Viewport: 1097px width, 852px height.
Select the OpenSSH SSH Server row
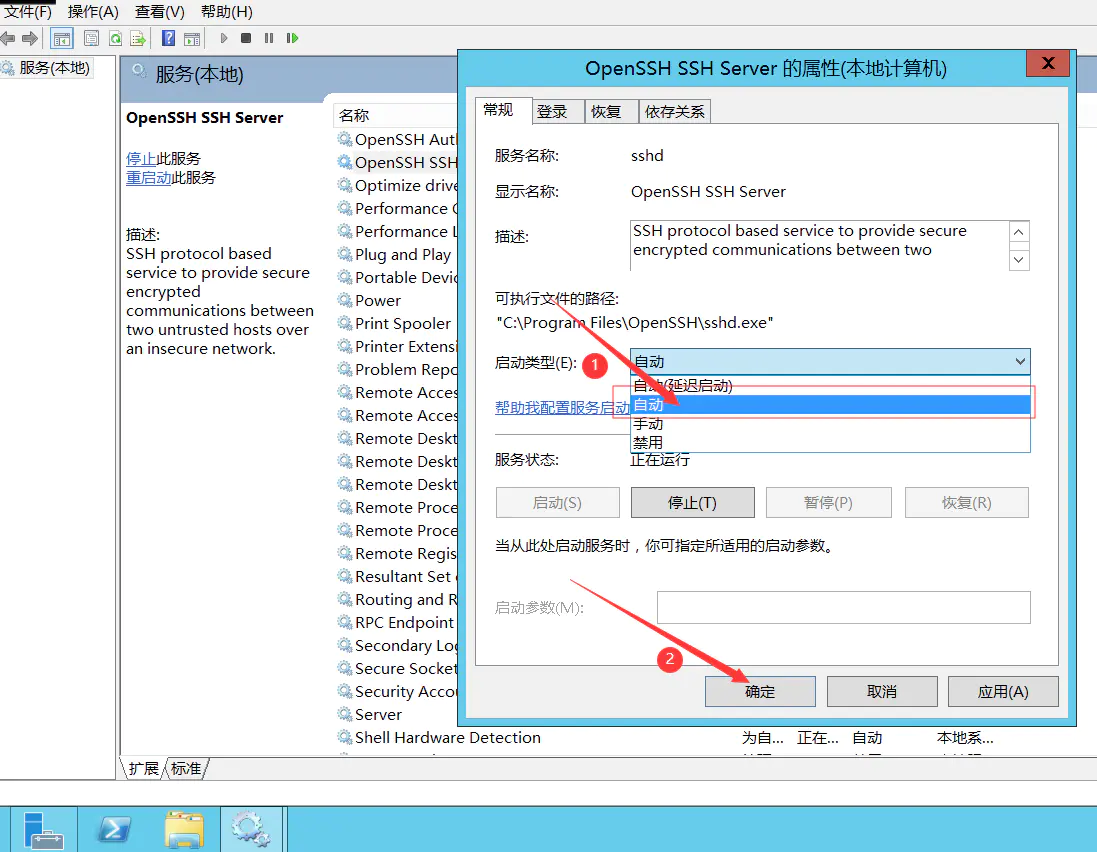397,162
